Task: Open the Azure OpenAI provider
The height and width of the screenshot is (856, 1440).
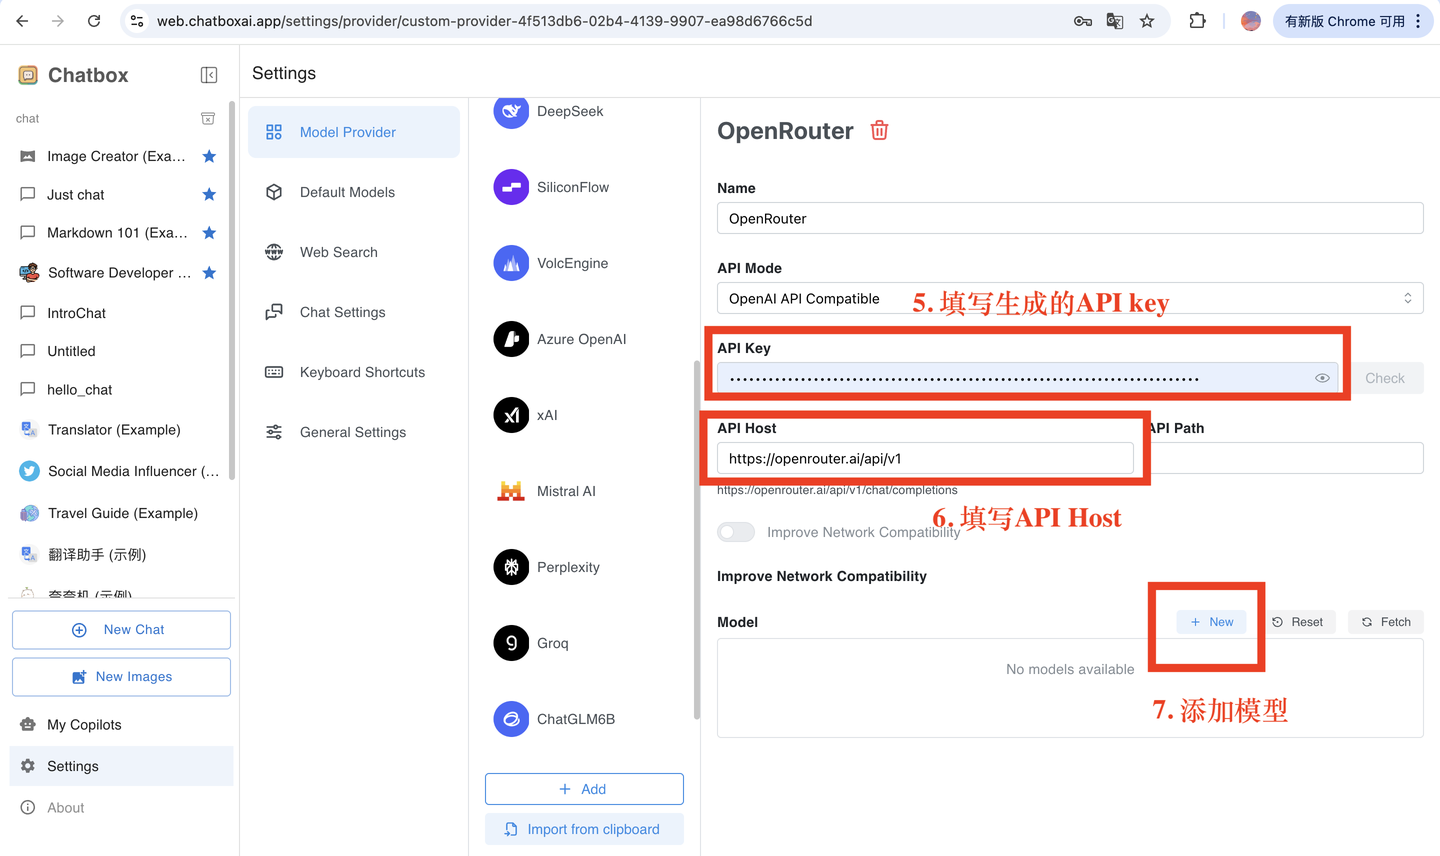Action: click(x=511, y=339)
